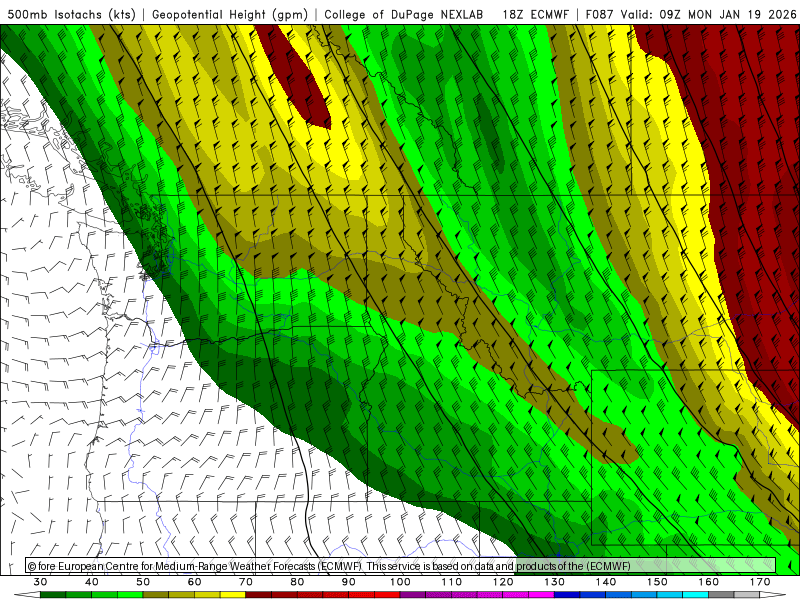Click the '160' label on color scale

708,582
